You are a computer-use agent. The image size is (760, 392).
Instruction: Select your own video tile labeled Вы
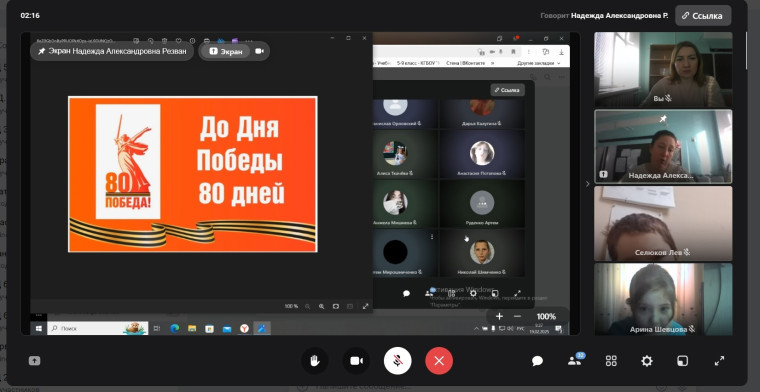663,70
